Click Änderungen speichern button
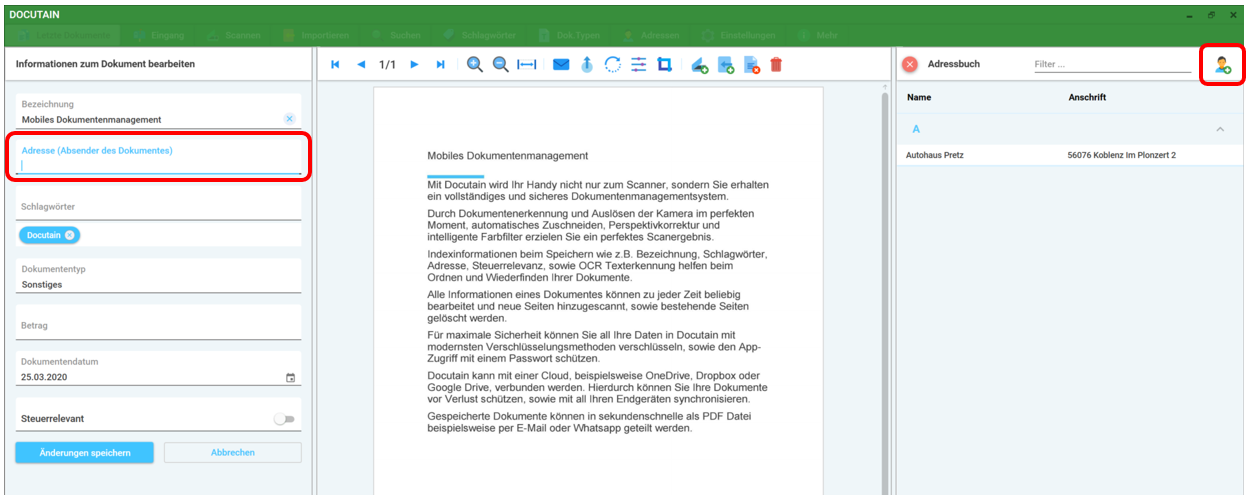Screen dimensions: 1251x502 (x=85, y=453)
